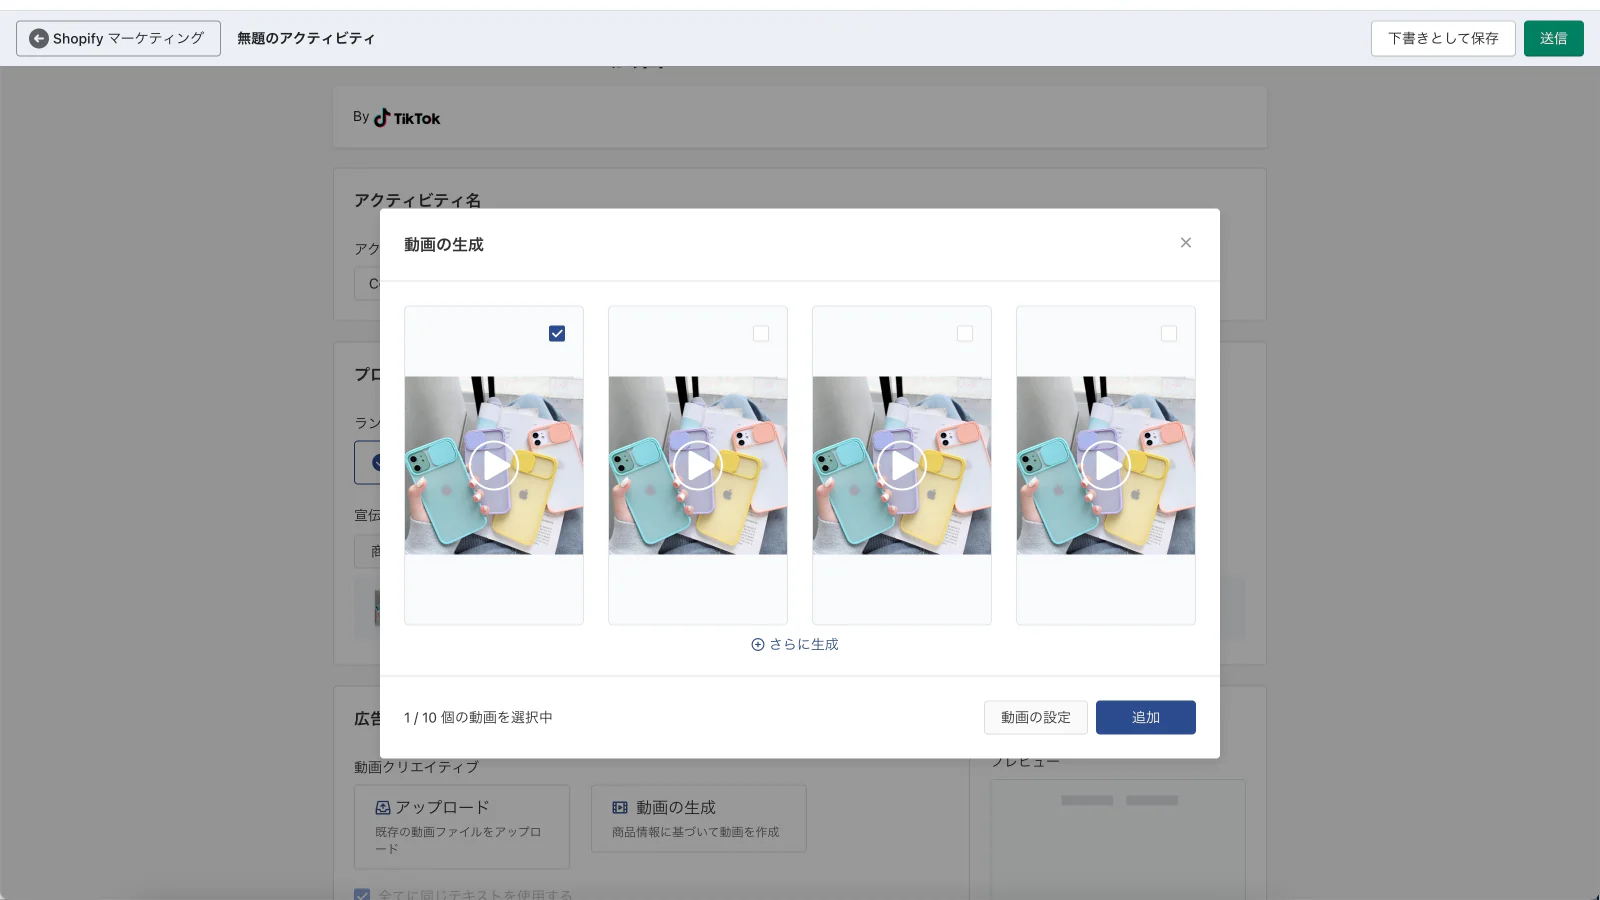Click the upload icon beside アップロード

(383, 808)
